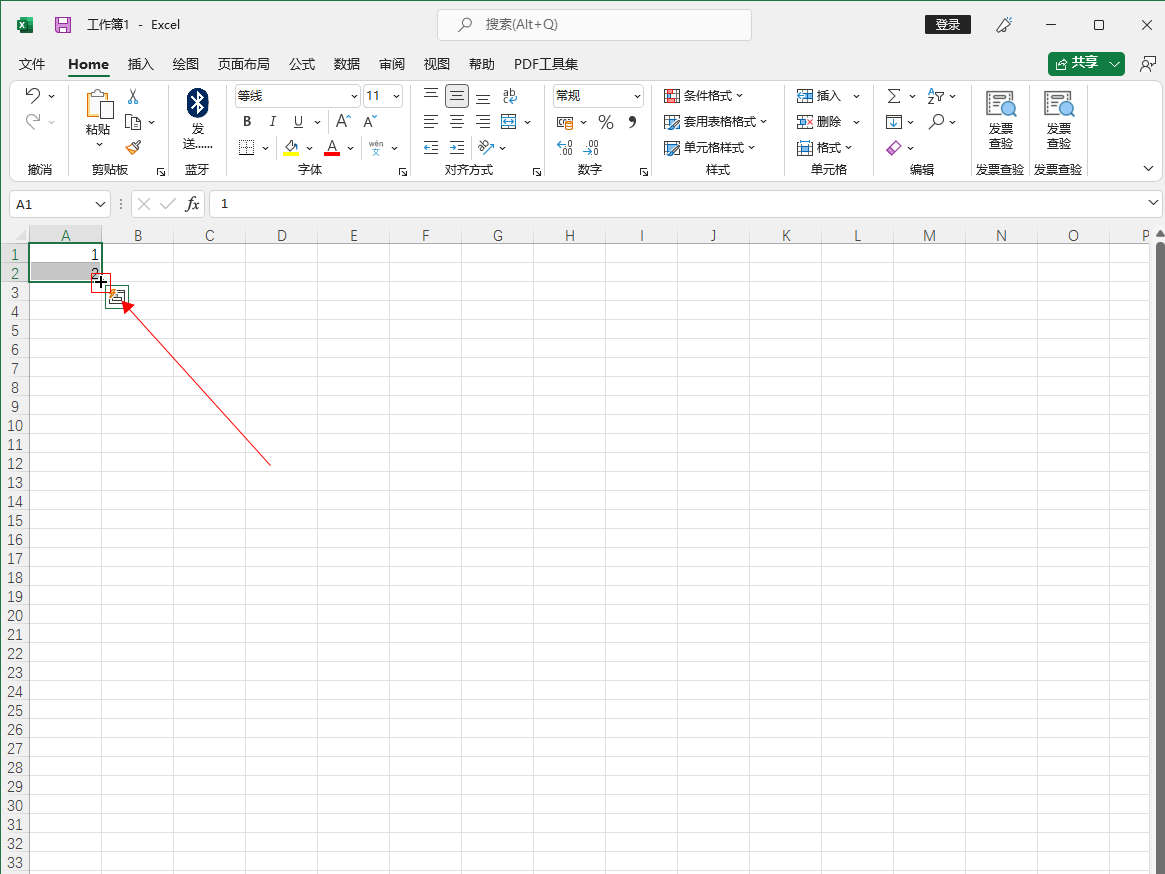The image size is (1165, 874).
Task: Click the 登录 sign-in button
Action: [947, 25]
